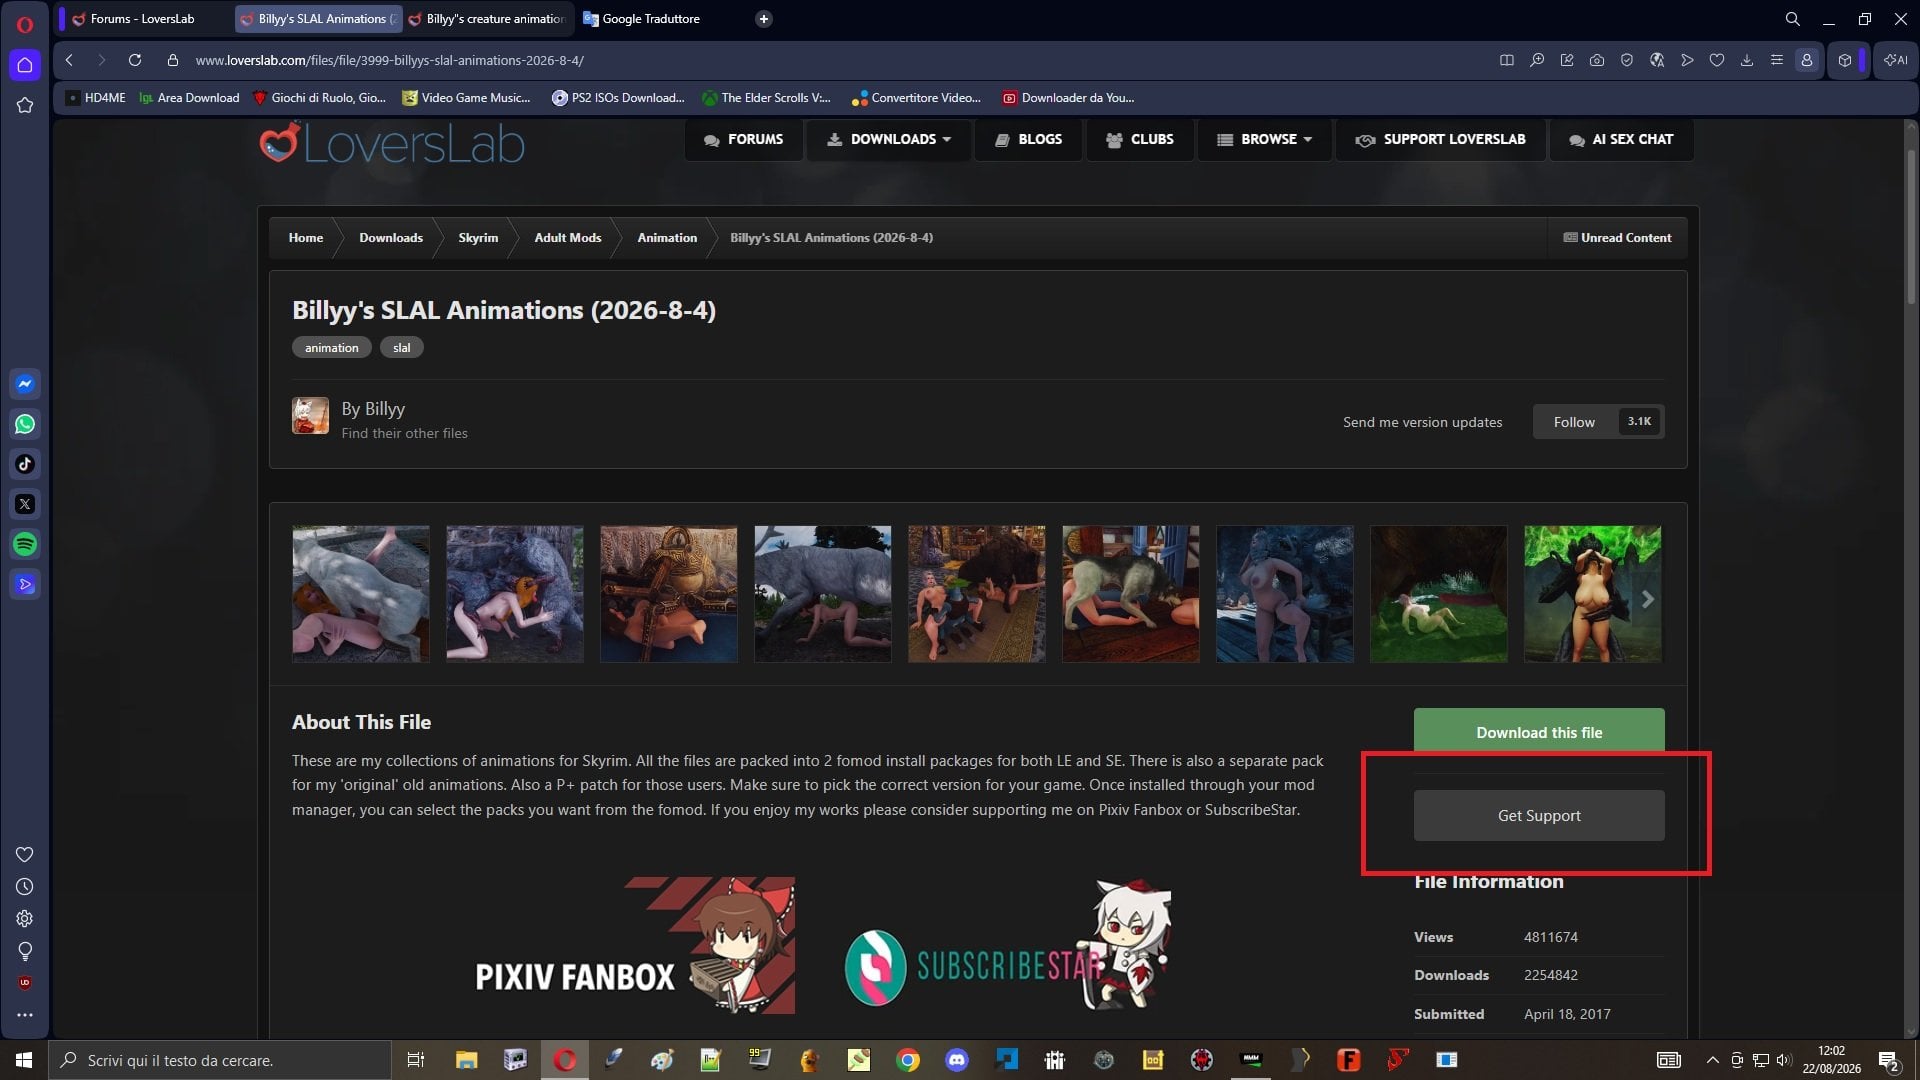This screenshot has width=1920, height=1080.
Task: Open the X (Twitter) sidebar panel
Action: point(25,504)
